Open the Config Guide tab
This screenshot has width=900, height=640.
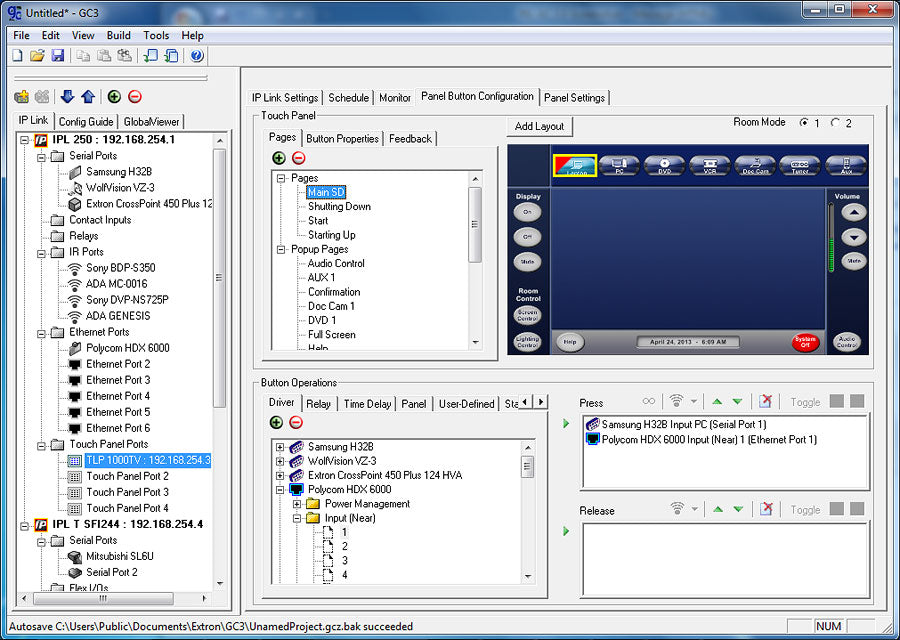(86, 122)
